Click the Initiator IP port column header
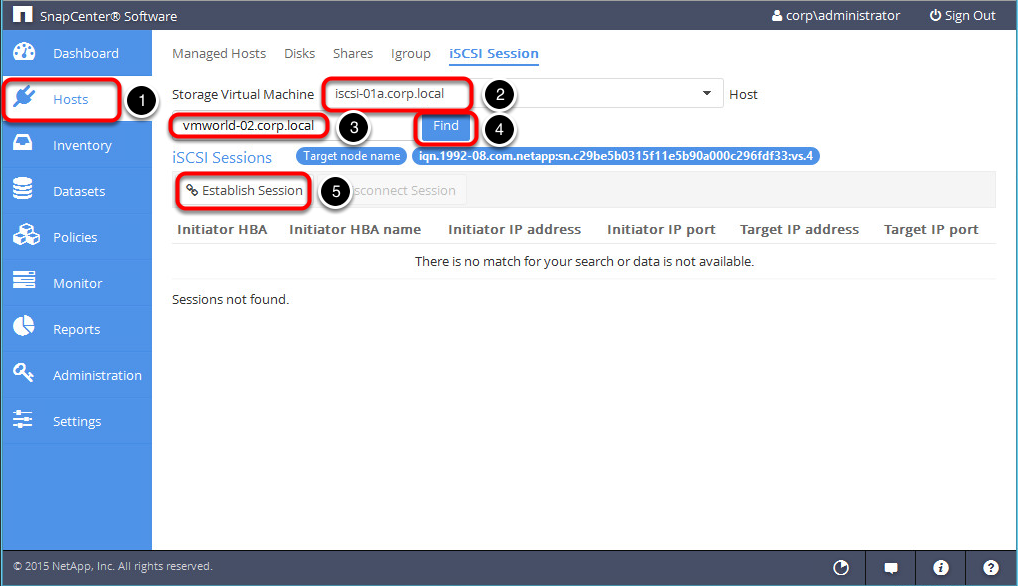This screenshot has width=1018, height=586. tap(661, 230)
